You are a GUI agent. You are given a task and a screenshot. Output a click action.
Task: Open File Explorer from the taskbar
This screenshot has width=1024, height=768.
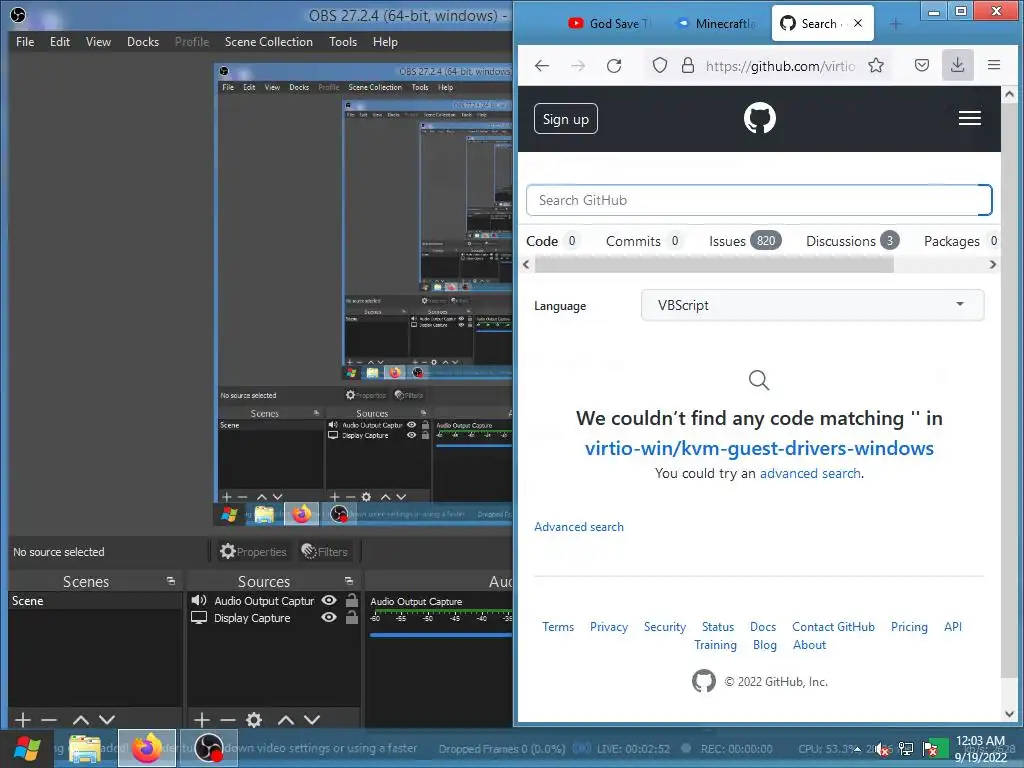tap(85, 748)
